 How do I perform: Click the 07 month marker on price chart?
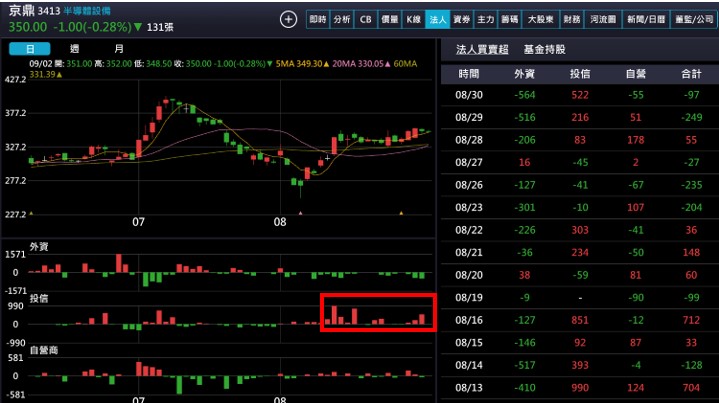[138, 222]
